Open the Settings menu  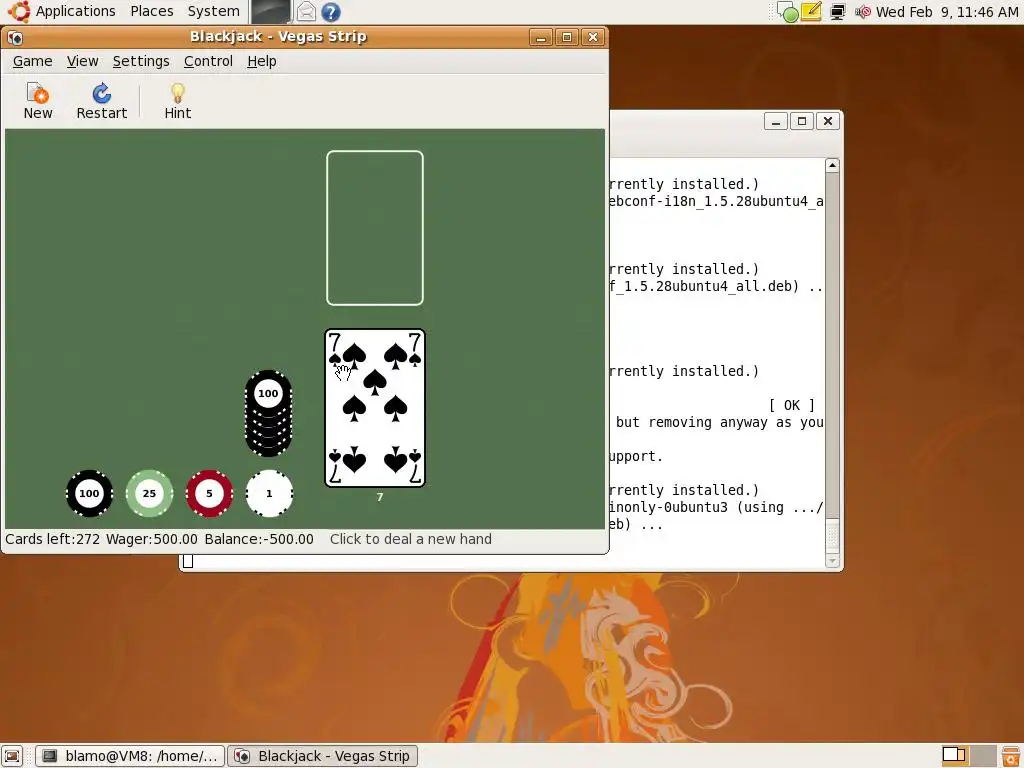point(141,61)
